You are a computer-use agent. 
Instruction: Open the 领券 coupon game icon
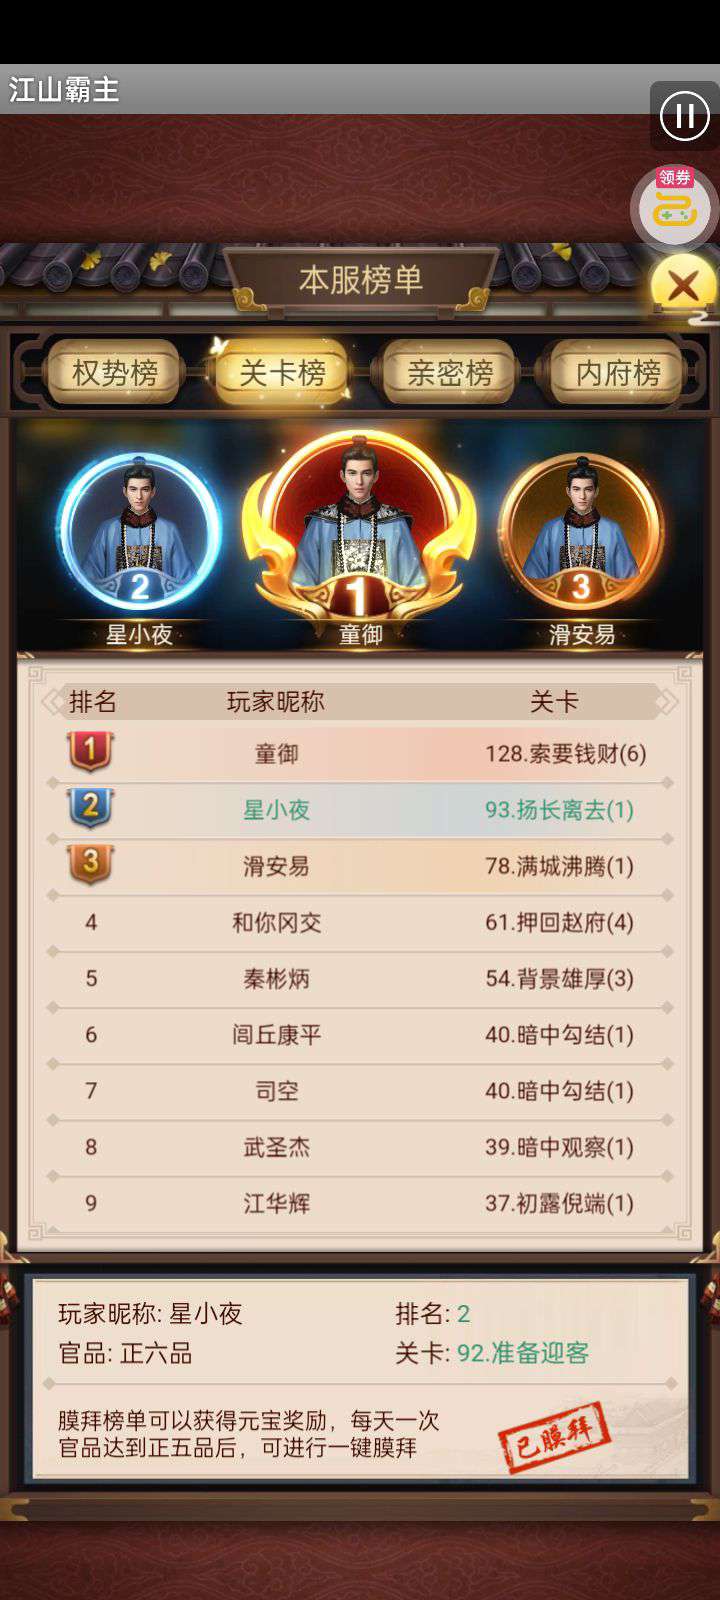click(x=675, y=207)
